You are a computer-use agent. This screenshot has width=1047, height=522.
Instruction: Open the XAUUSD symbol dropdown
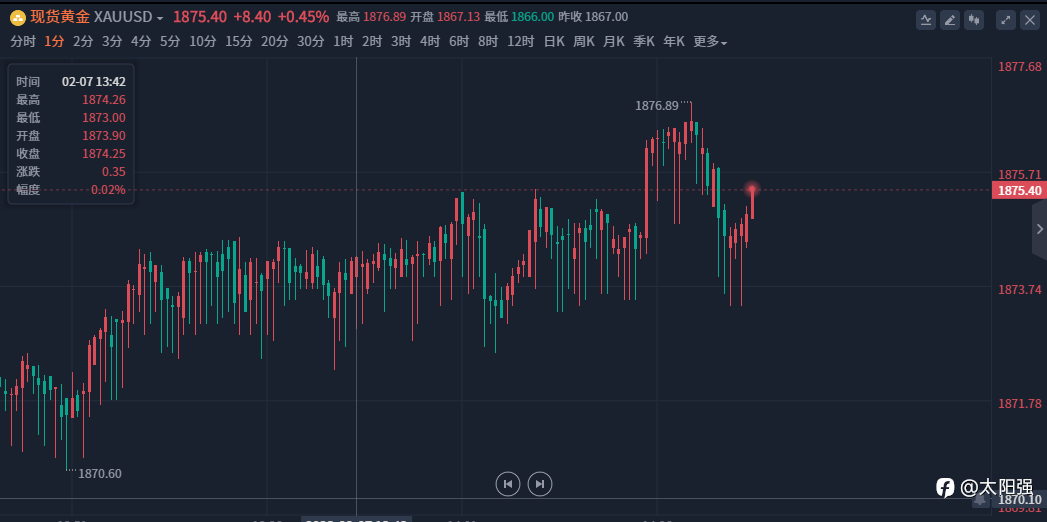160,18
